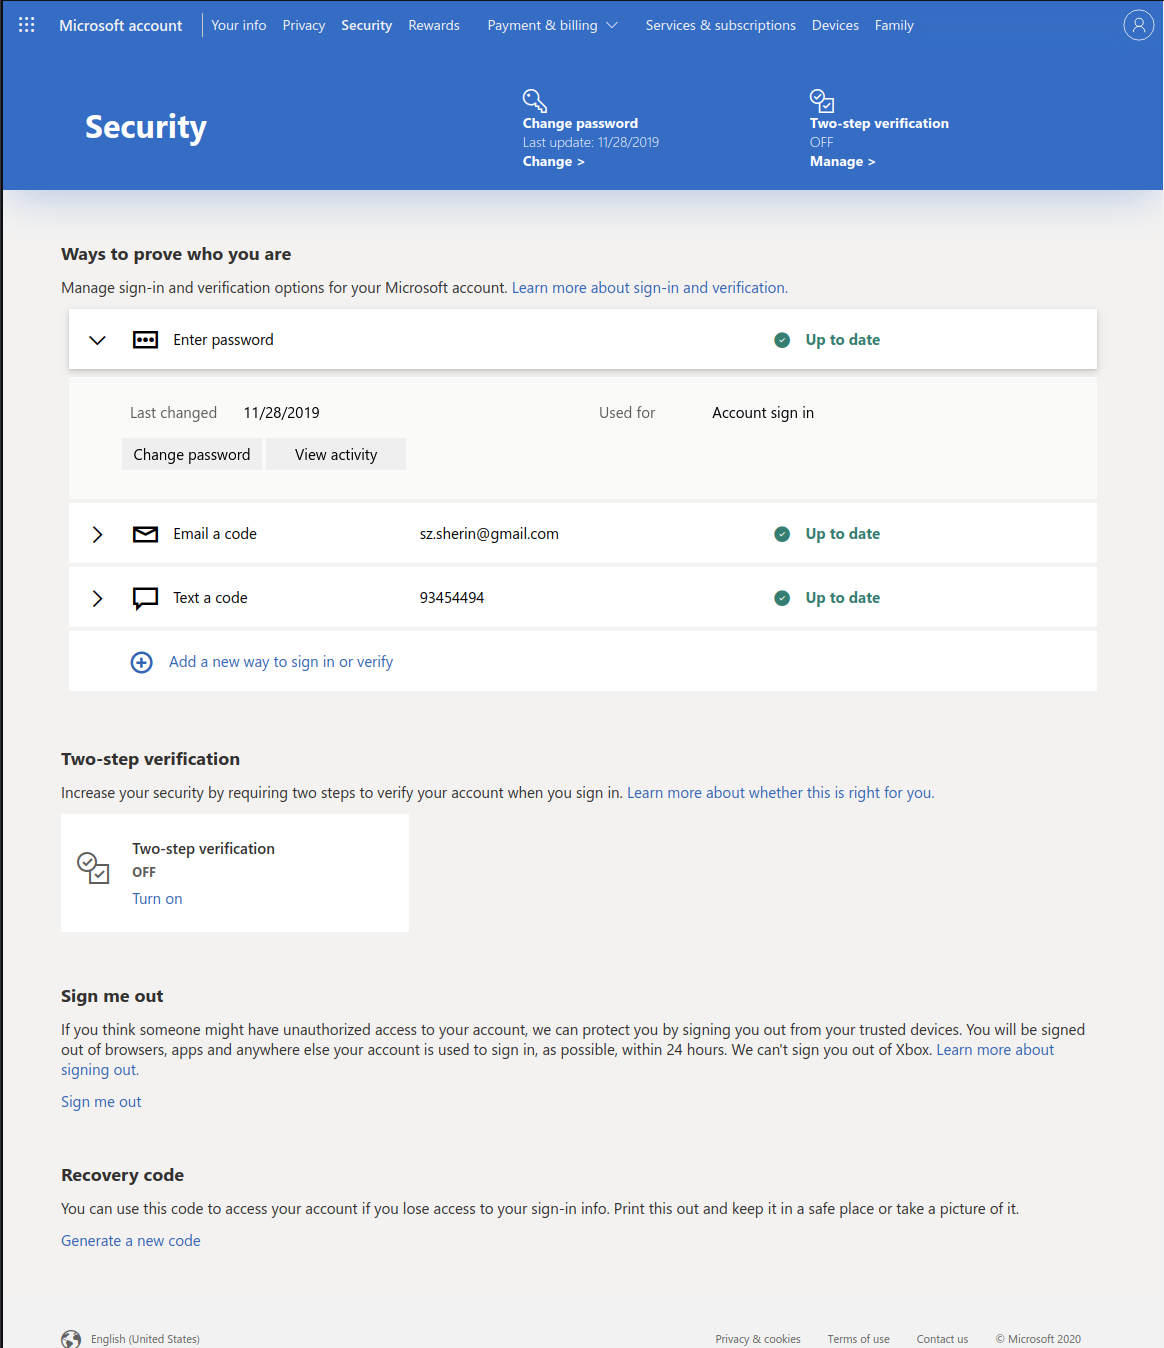Open the Payment & billing dropdown
The image size is (1164, 1348).
pyautogui.click(x=552, y=25)
